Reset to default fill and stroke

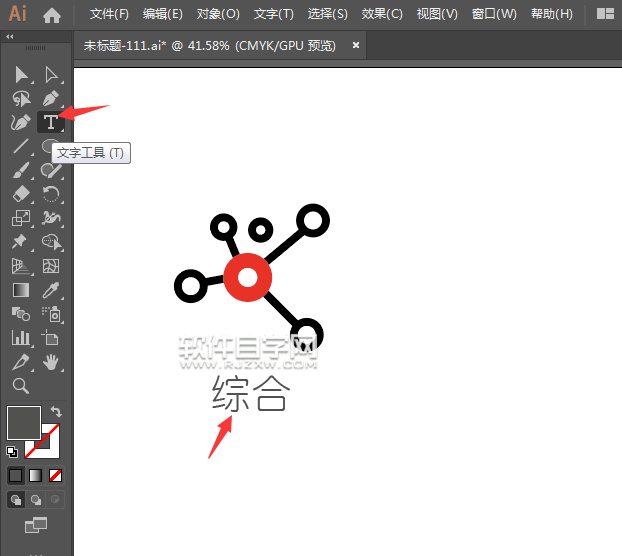pos(12,452)
